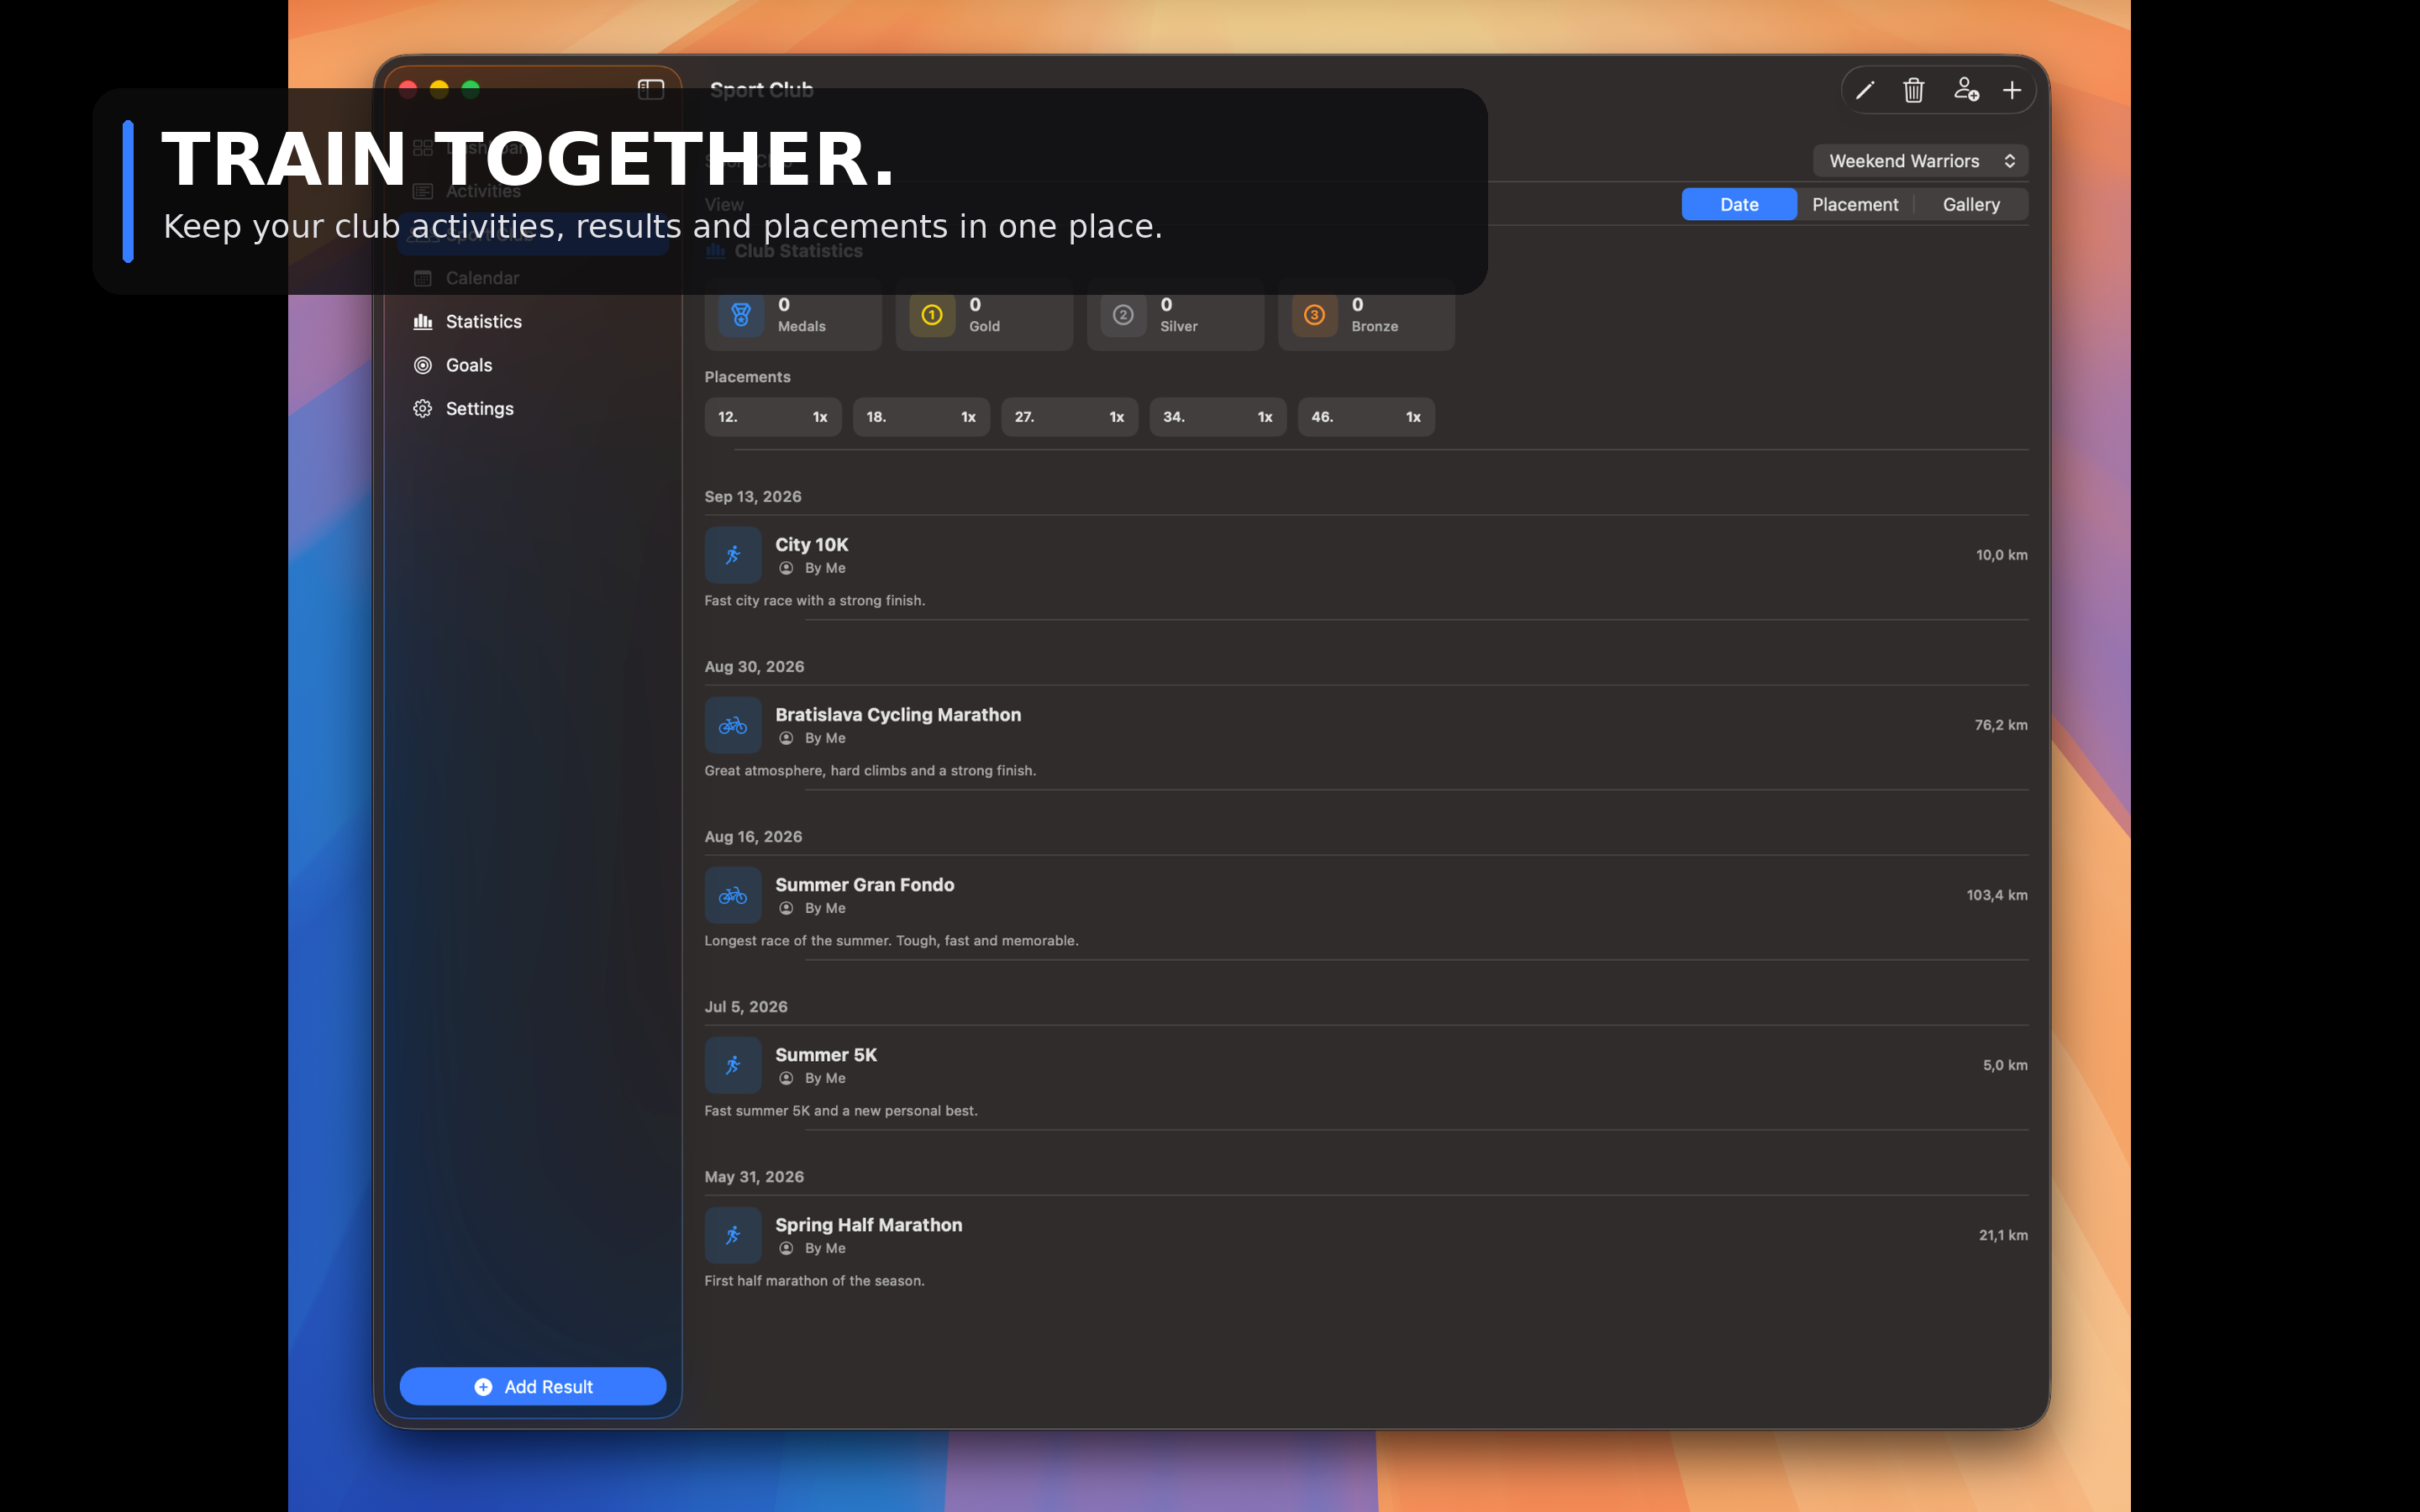Click the Bronze medal icon
Screen dimensions: 2420x1512
coord(1314,315)
